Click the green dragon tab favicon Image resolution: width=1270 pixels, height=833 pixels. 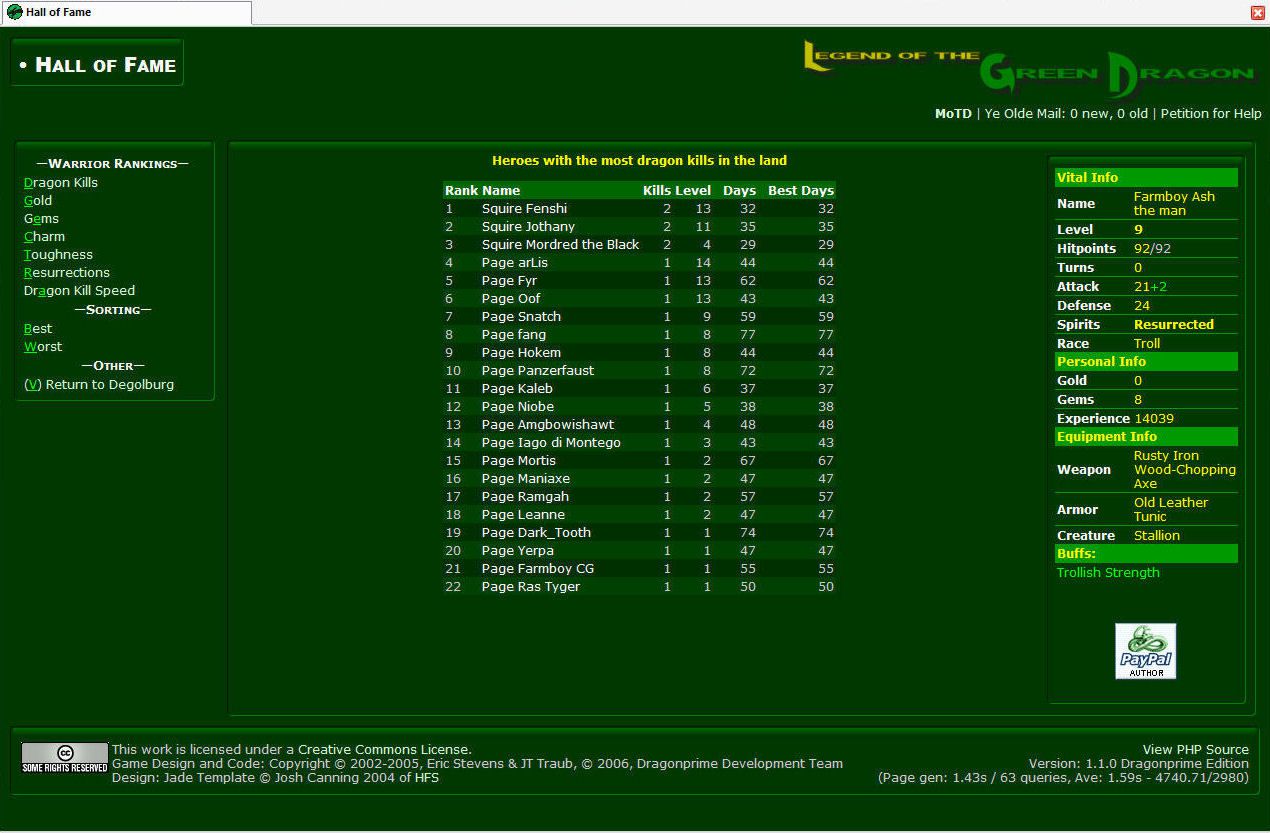click(x=15, y=12)
